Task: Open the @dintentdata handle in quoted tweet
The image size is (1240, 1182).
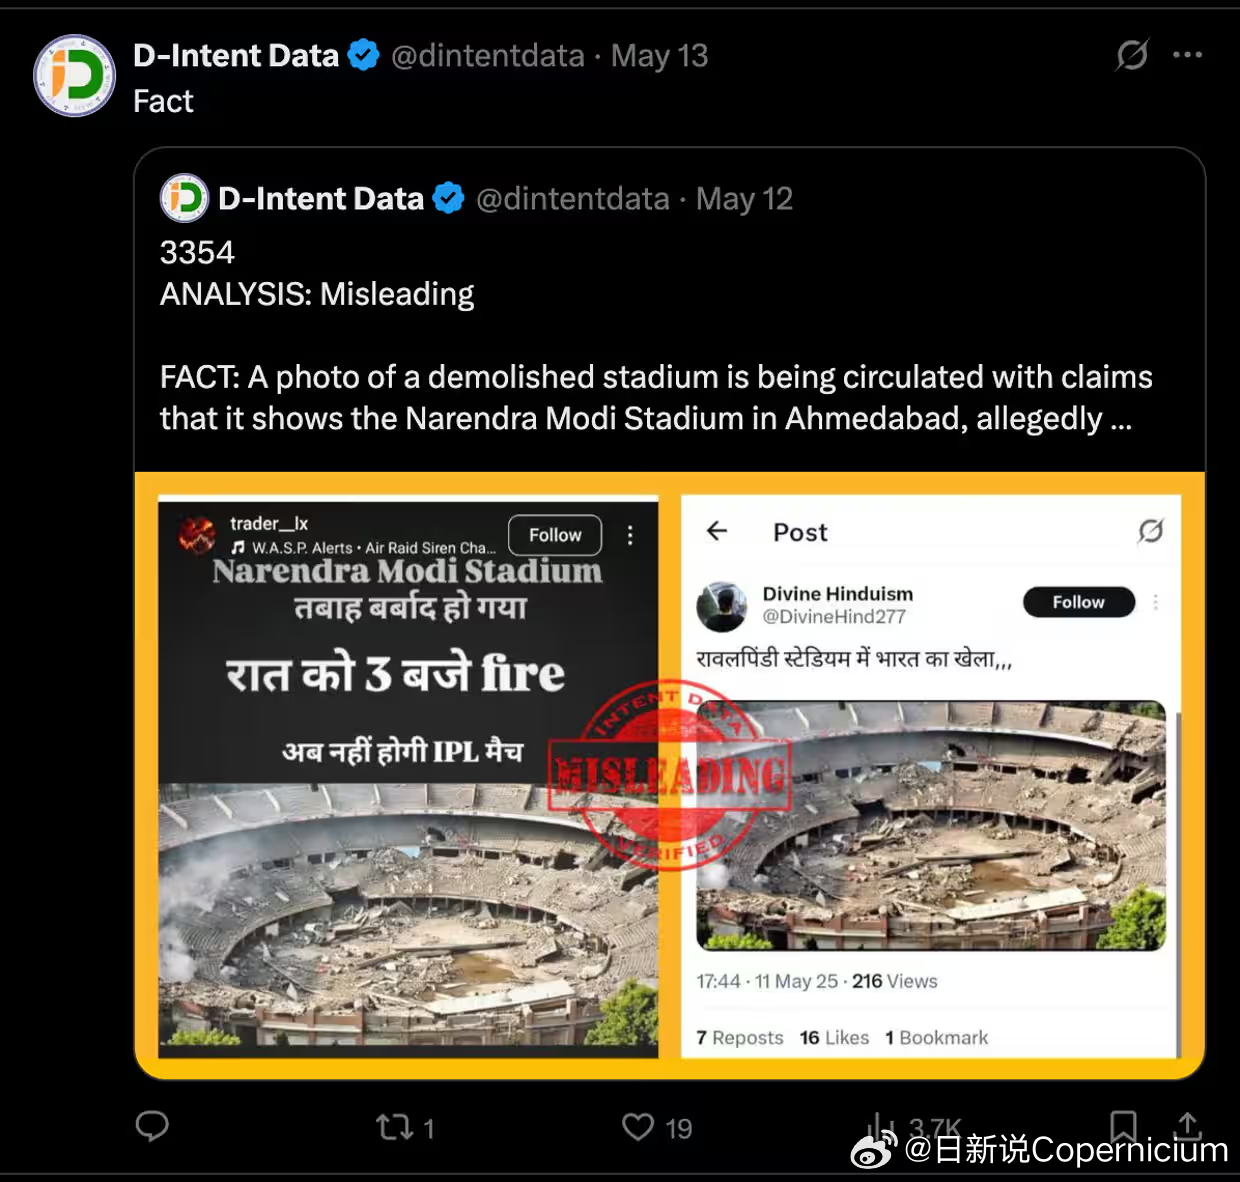Action: [572, 199]
